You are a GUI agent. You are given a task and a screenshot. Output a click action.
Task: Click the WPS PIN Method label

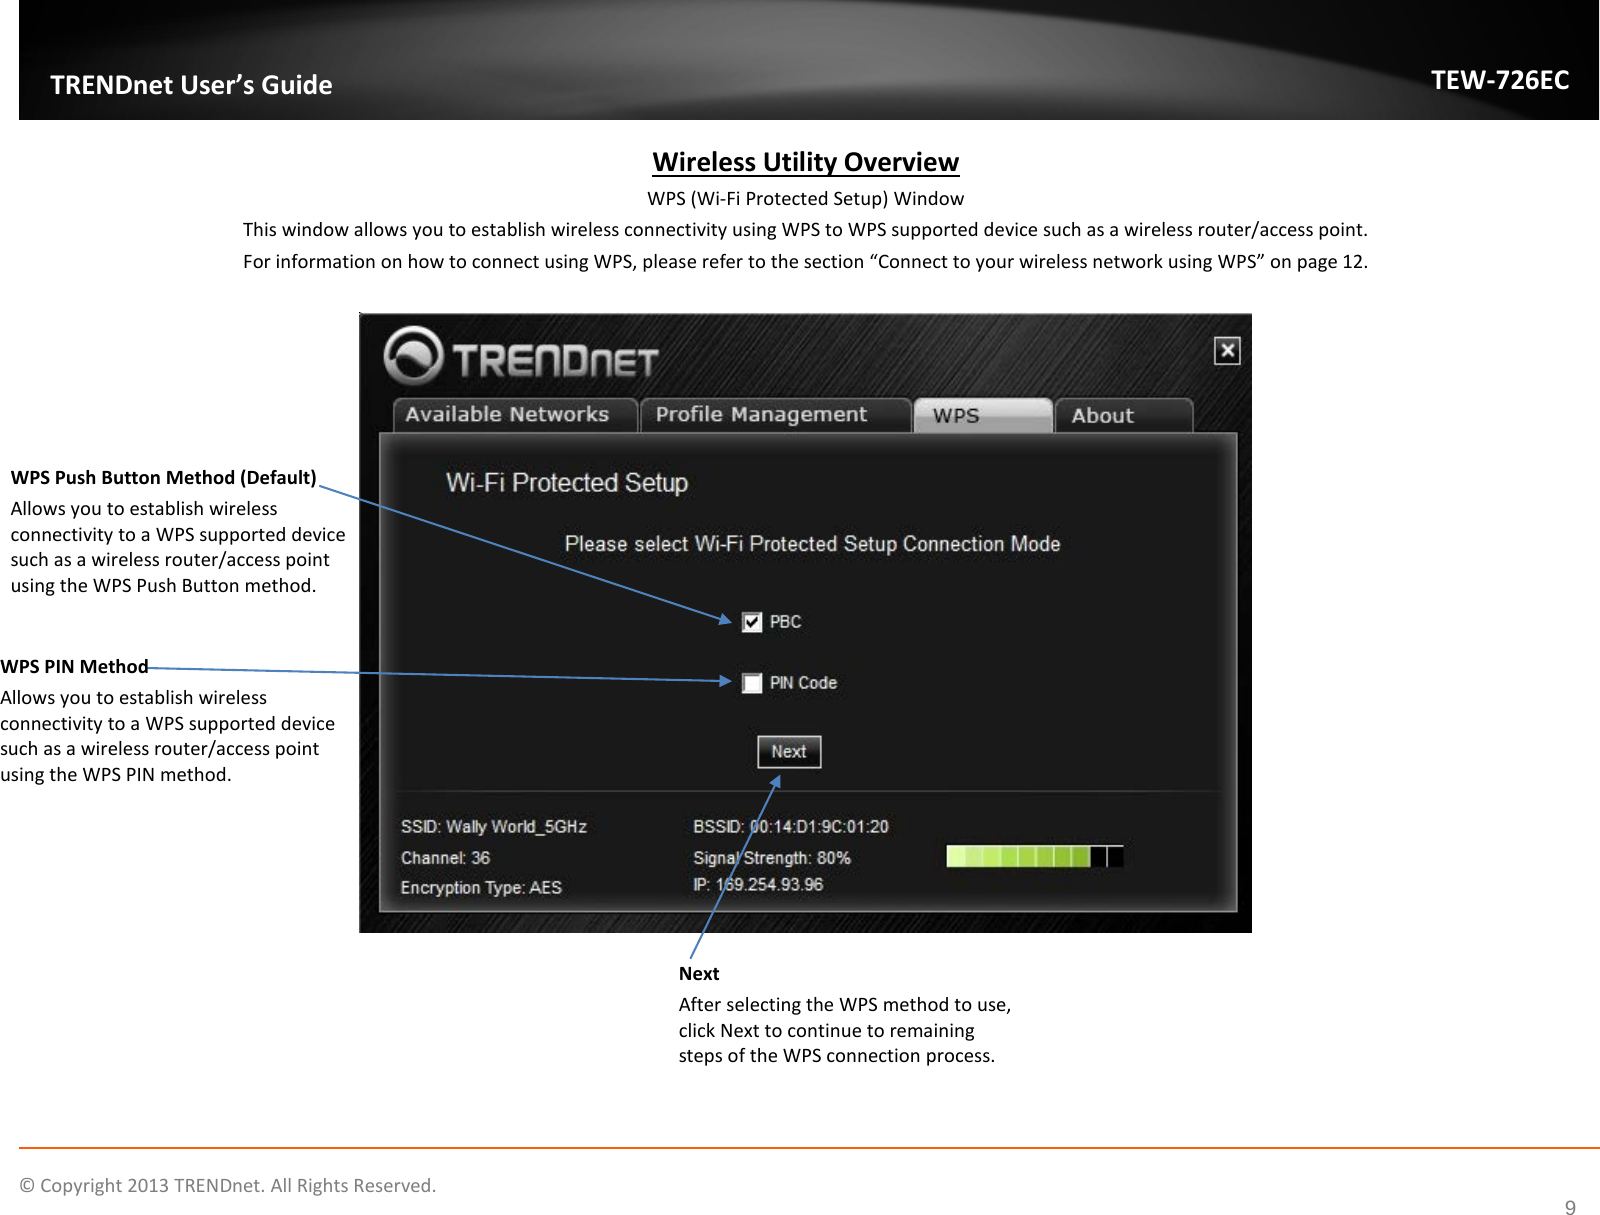[75, 667]
